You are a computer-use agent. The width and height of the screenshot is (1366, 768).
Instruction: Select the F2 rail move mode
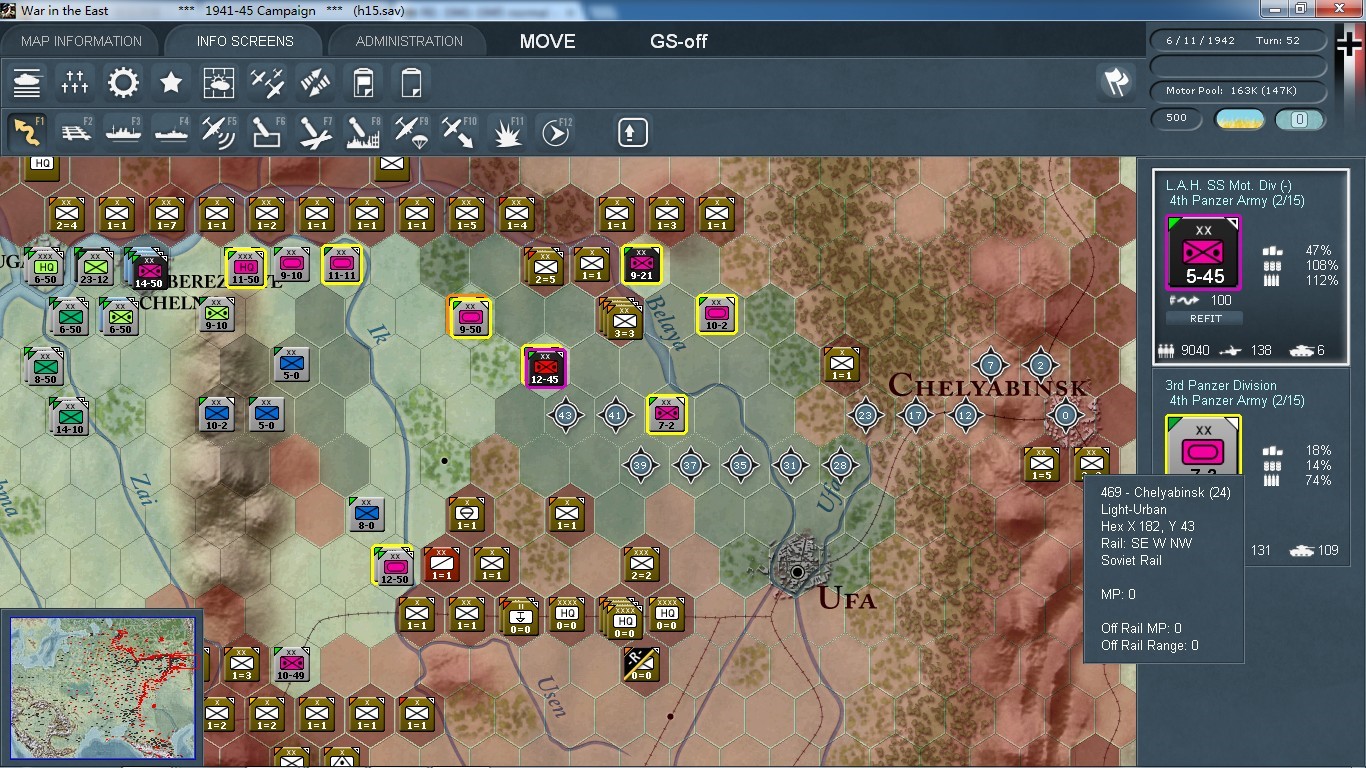pos(75,132)
